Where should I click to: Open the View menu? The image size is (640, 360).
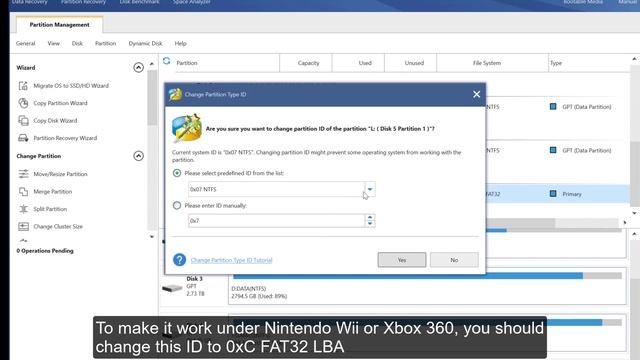point(53,43)
